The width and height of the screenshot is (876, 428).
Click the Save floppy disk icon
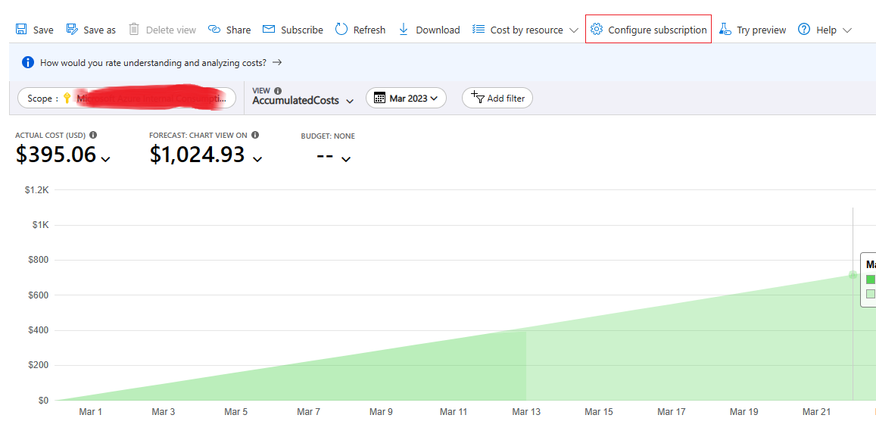pos(21,29)
